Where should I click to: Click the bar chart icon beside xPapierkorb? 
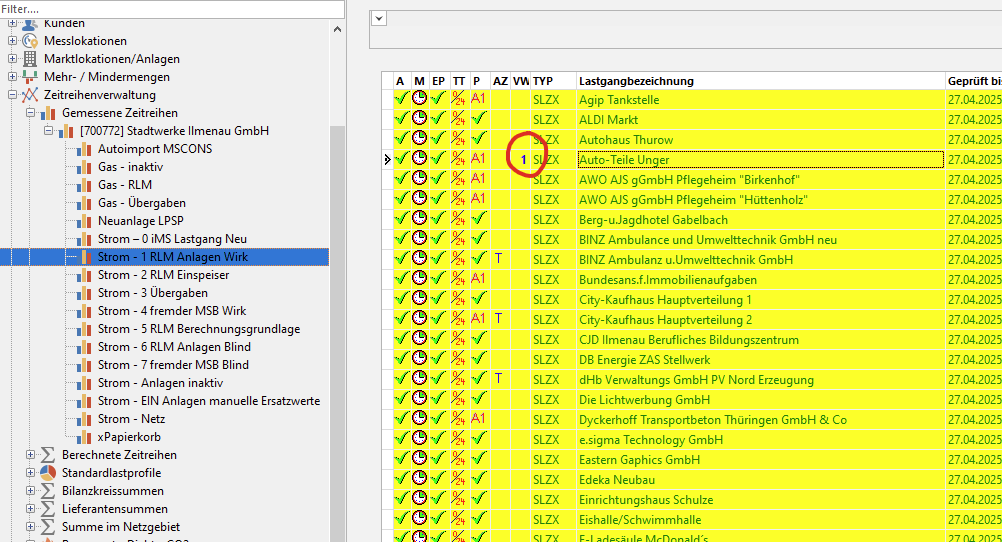point(84,437)
